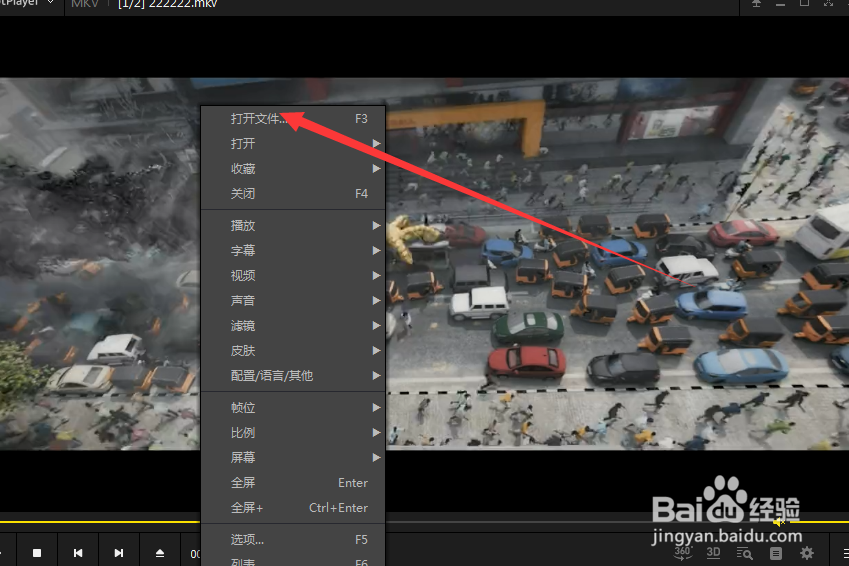Select 全屏+ Ctrl+Enter menu entry
The height and width of the screenshot is (566, 849).
(x=292, y=508)
